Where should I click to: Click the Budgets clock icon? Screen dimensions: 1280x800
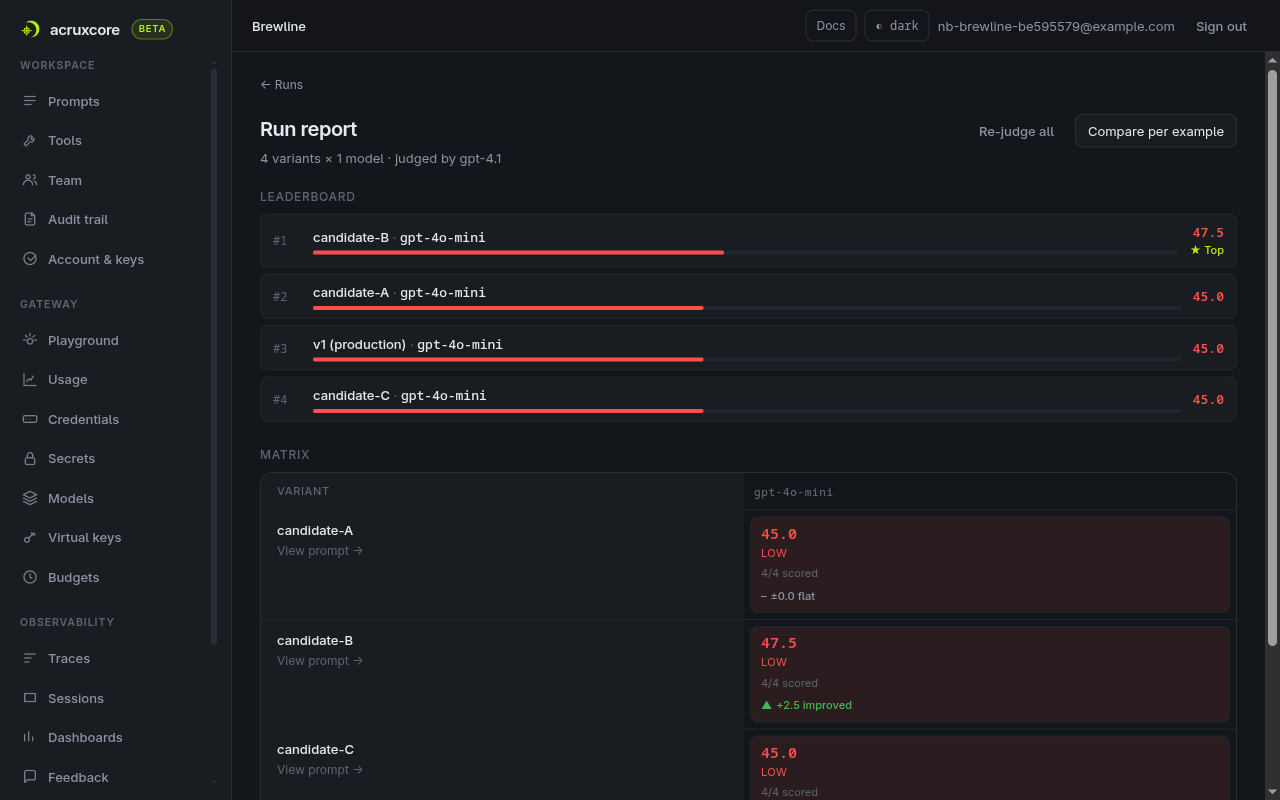click(30, 578)
